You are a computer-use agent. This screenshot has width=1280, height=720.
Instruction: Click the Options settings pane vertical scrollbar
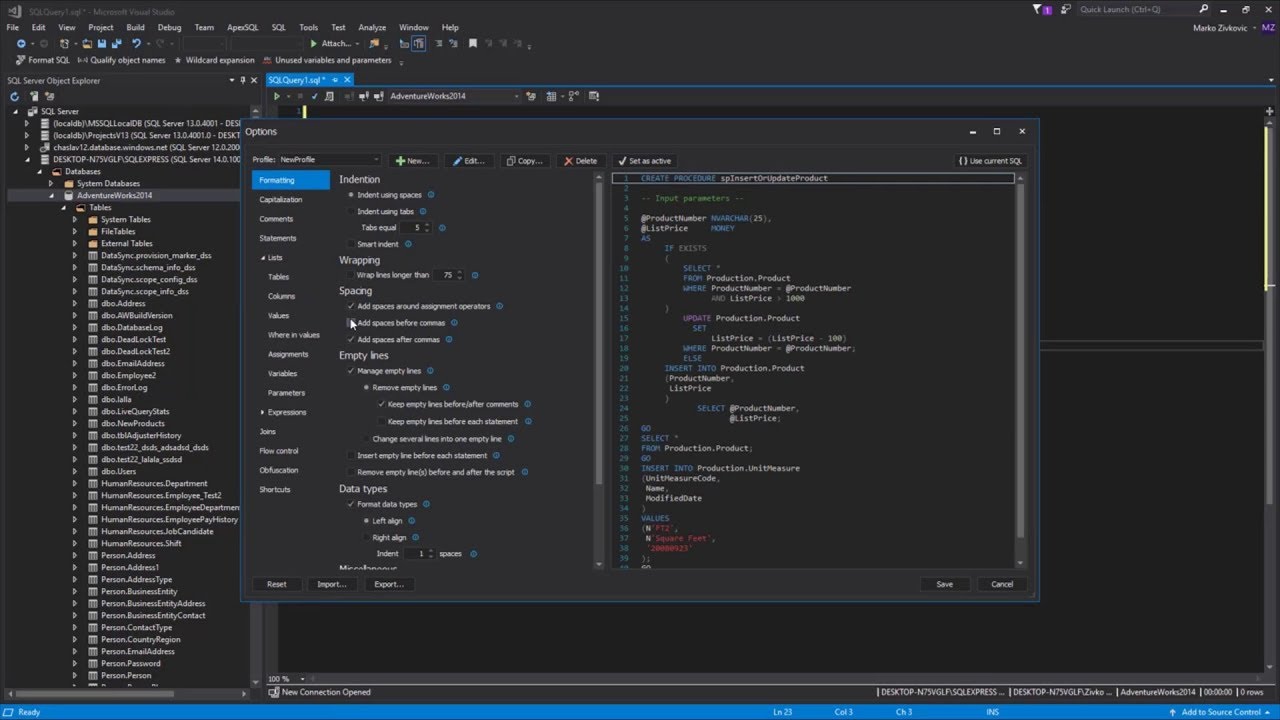(x=599, y=370)
